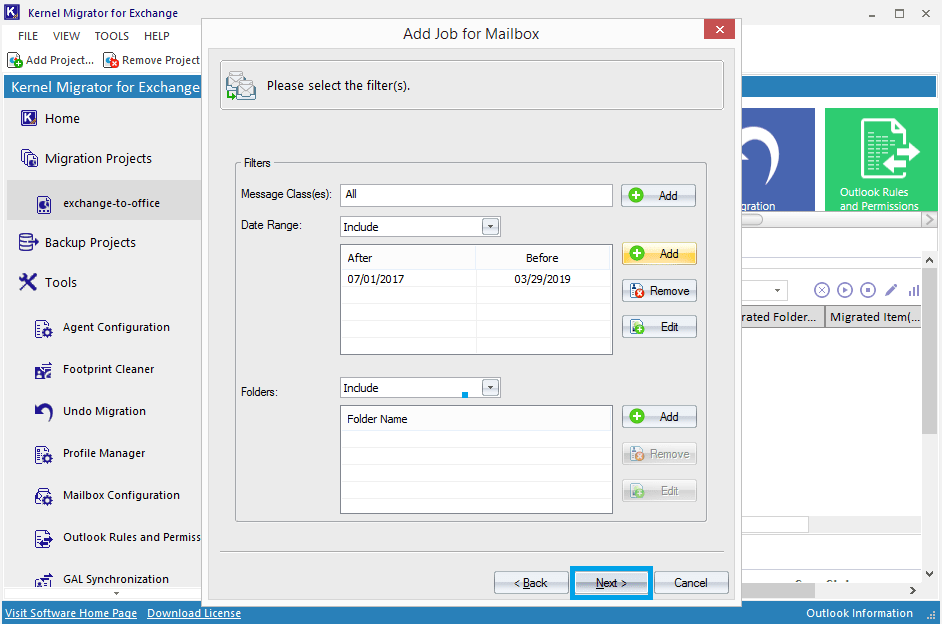Click the blue migration tile

pyautogui.click(x=778, y=160)
